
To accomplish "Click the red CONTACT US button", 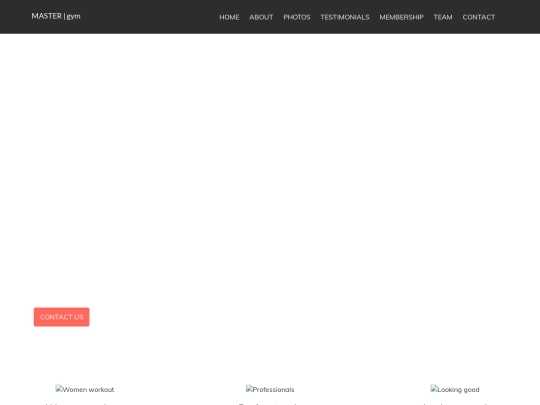I will click(x=62, y=317).
